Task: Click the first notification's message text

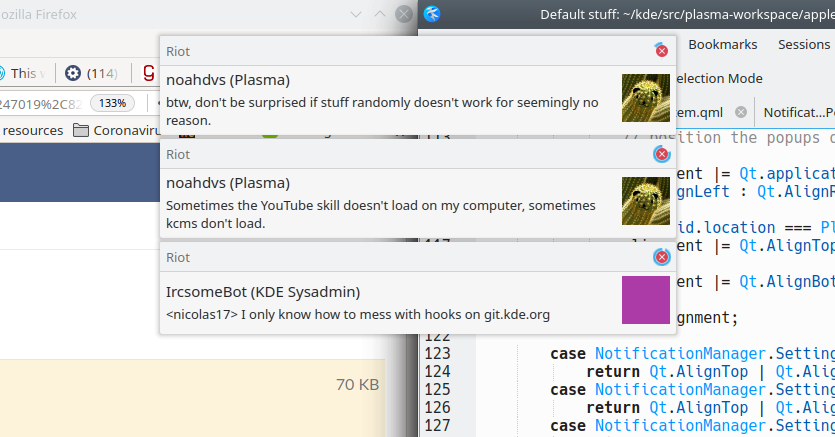Action: tap(382, 111)
